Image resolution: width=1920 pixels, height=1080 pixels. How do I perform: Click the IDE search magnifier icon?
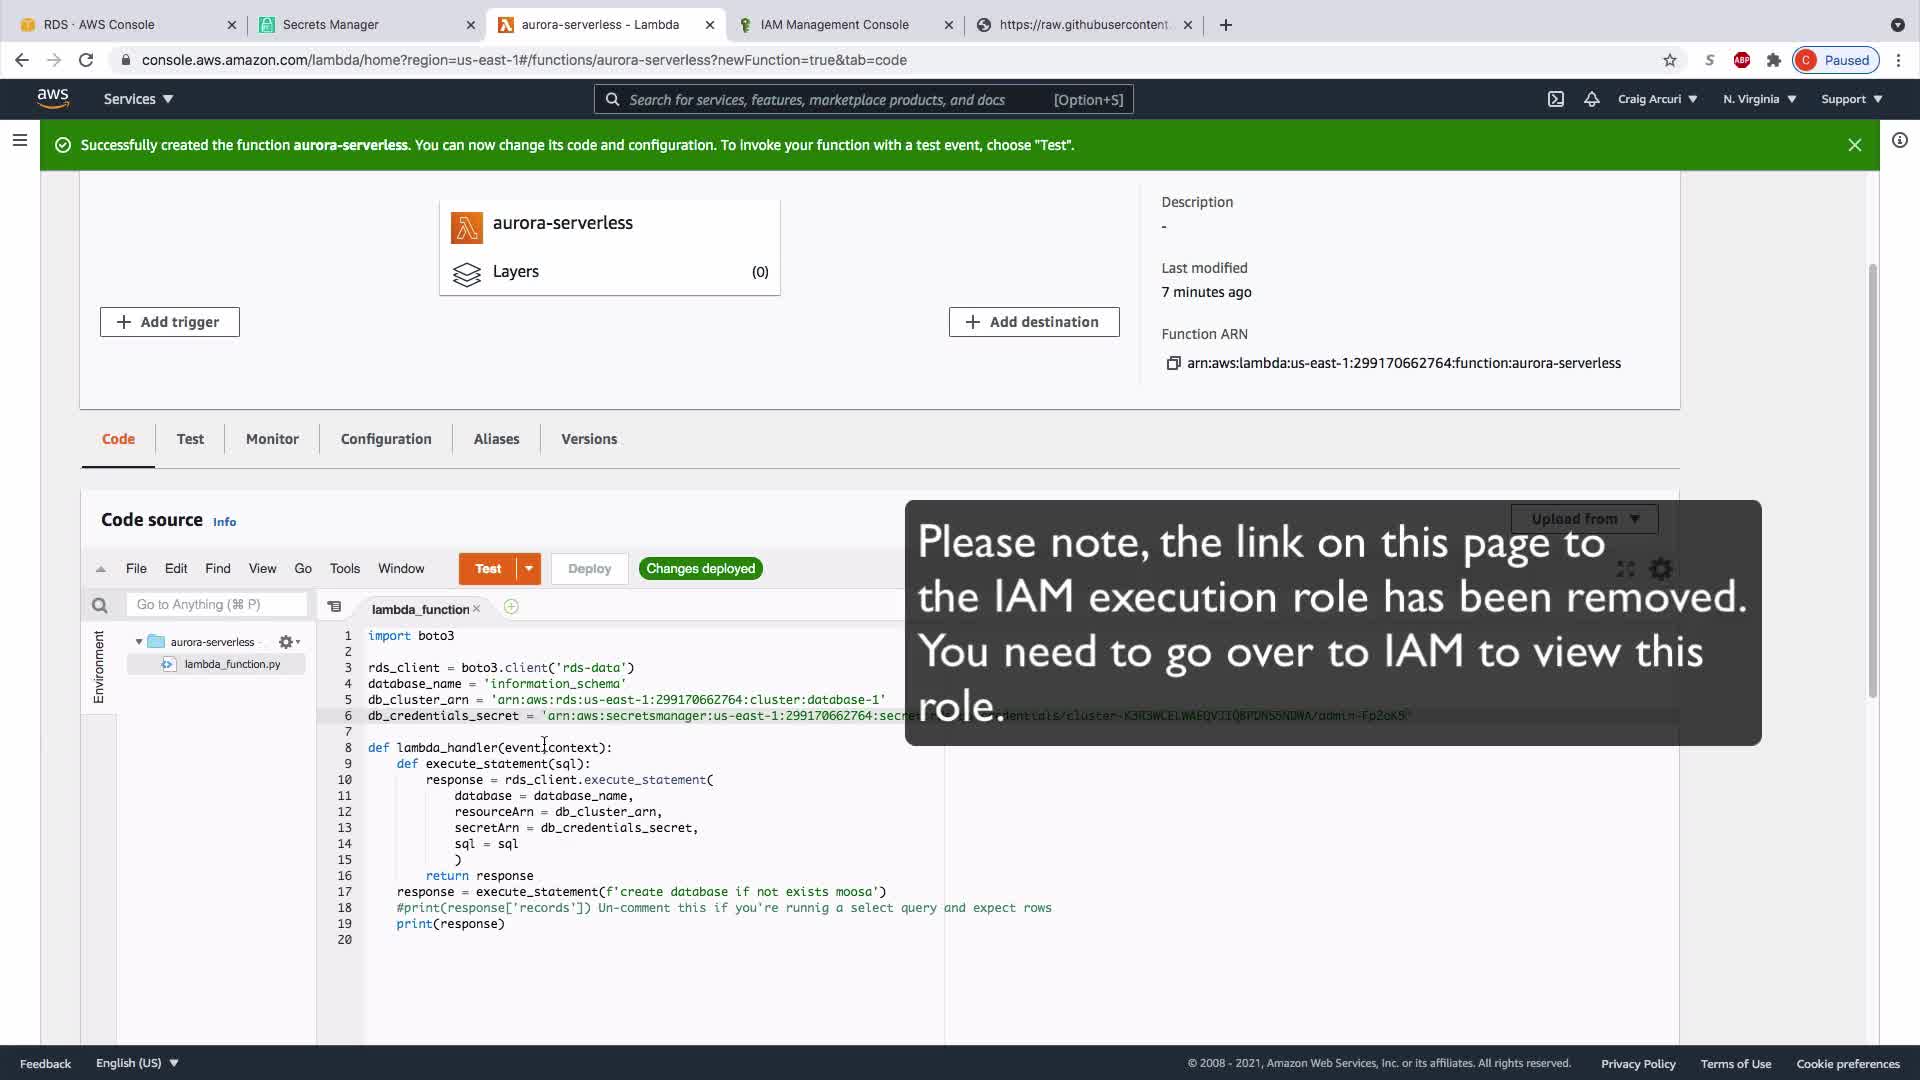pos(99,605)
